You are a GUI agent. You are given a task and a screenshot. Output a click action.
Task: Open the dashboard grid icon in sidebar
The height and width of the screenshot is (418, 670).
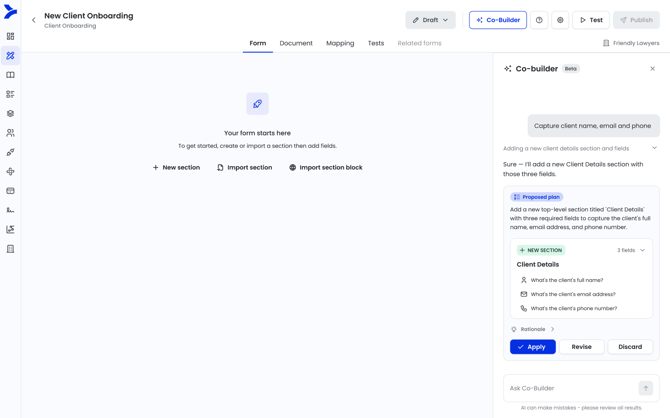[x=10, y=36]
